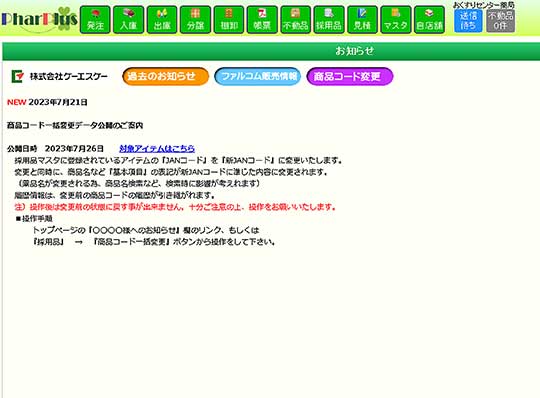
Task: Open the 出庫 stock dispatch icon
Action: pyautogui.click(x=162, y=20)
